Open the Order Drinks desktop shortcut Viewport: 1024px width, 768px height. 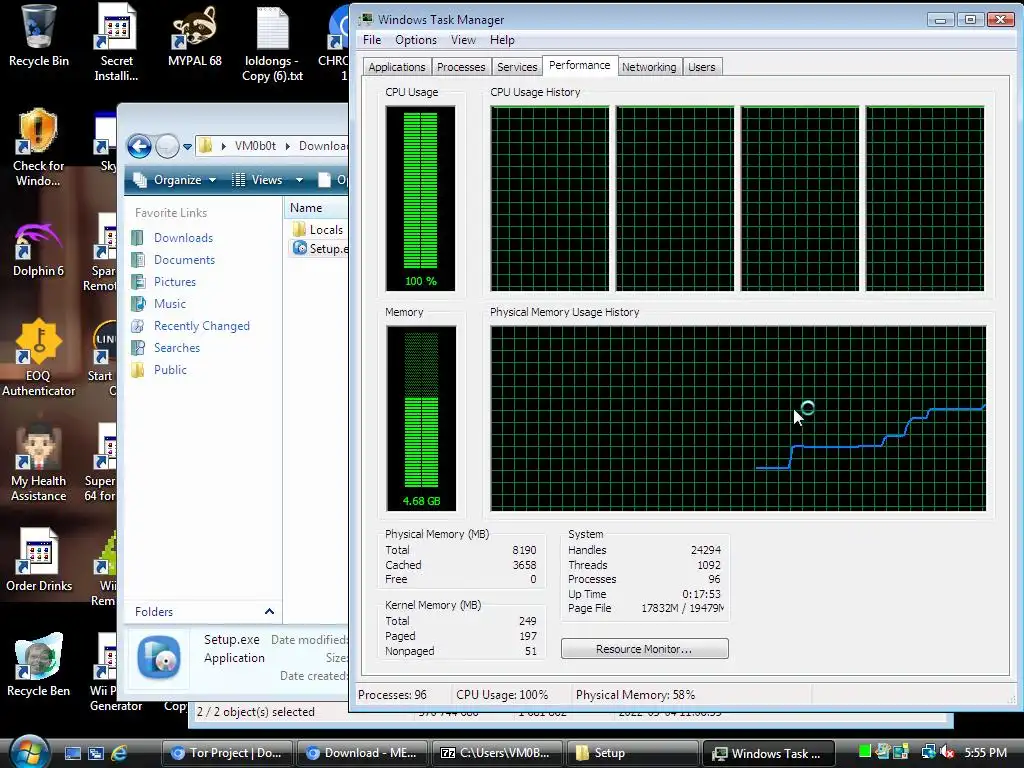(x=39, y=560)
